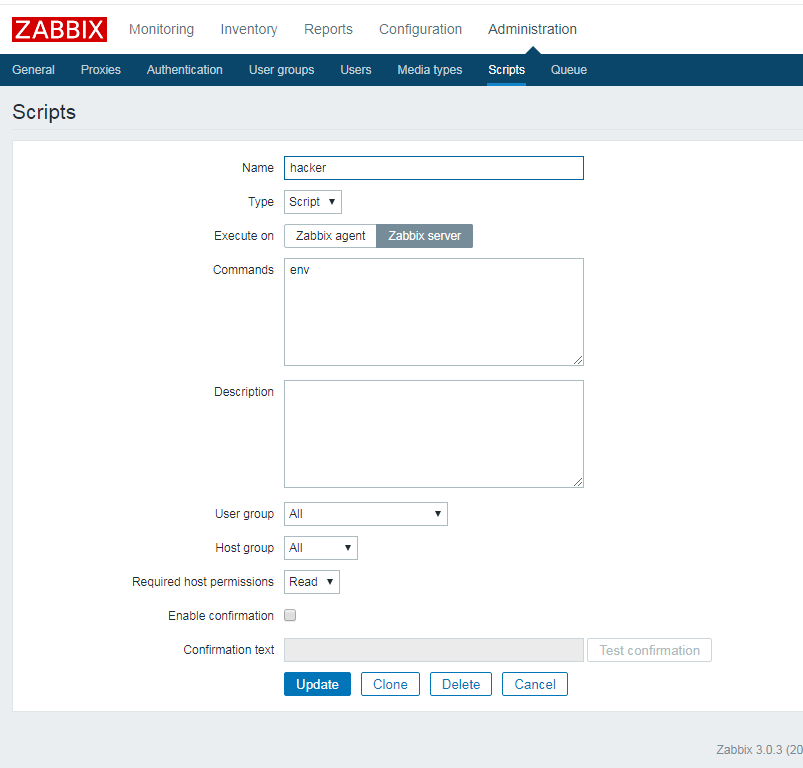Go to the Queue submenu

(x=569, y=70)
